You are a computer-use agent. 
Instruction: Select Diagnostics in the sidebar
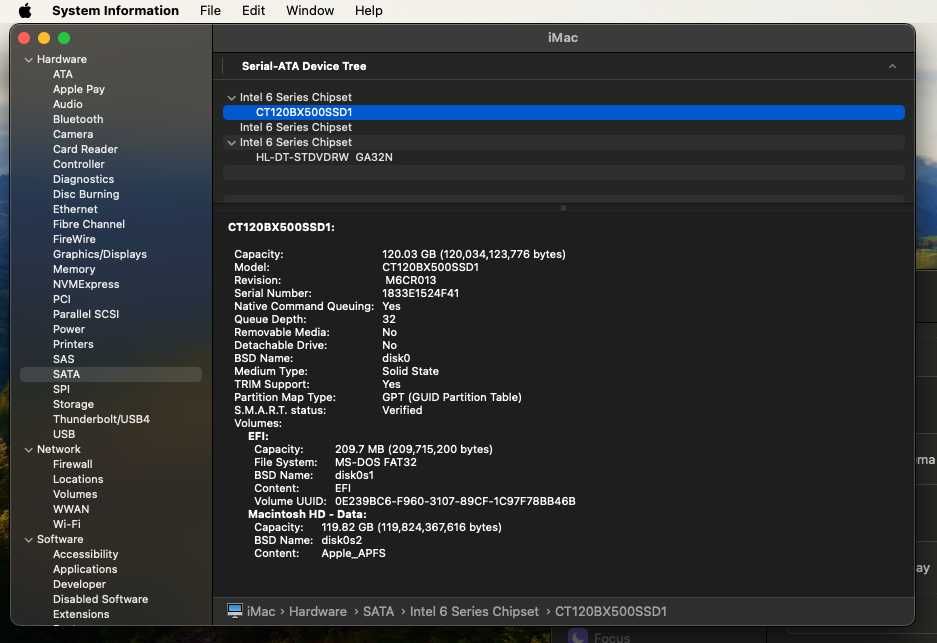(83, 179)
